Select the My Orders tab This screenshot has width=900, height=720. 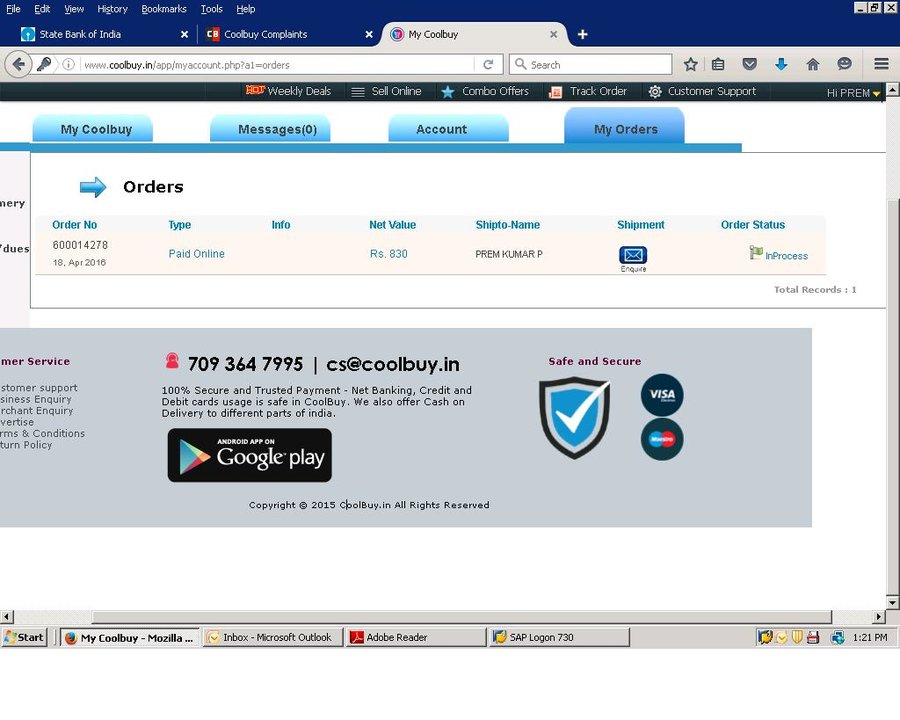[626, 127]
